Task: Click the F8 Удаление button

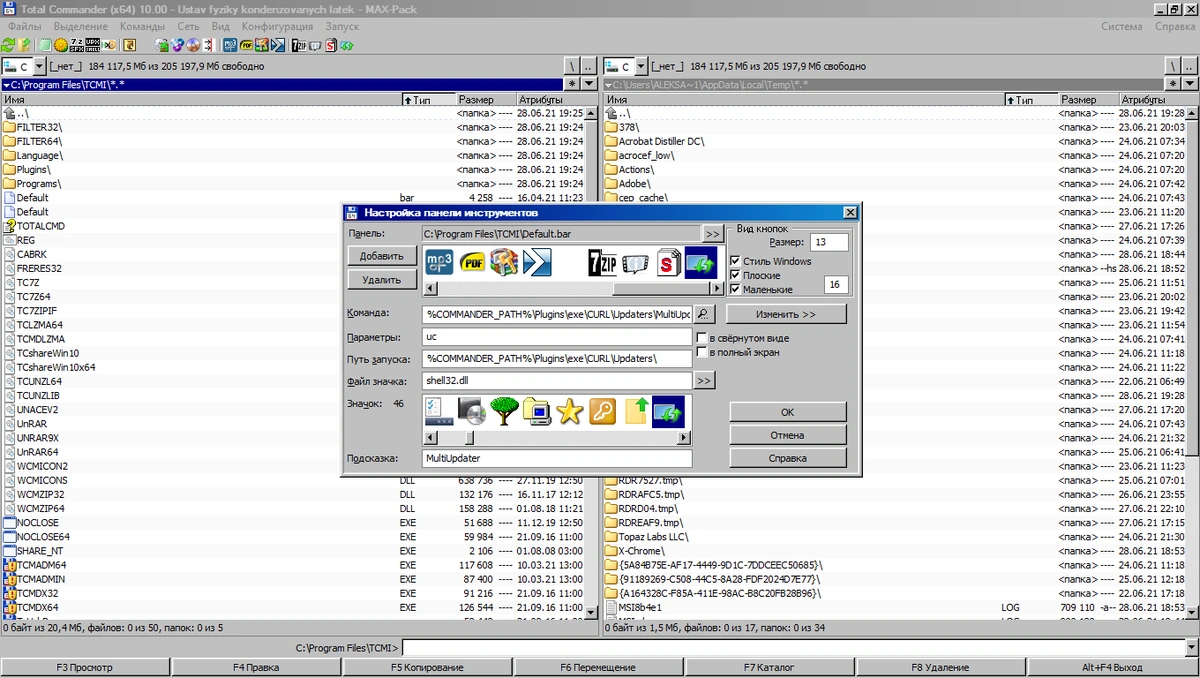Action: pyautogui.click(x=940, y=667)
